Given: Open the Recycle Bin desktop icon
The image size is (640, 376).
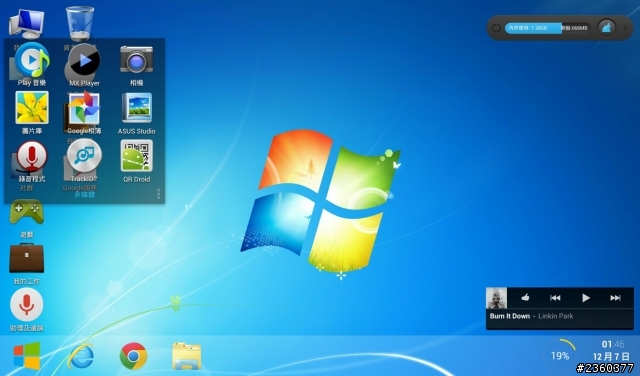Looking at the screenshot, I should click(80, 23).
